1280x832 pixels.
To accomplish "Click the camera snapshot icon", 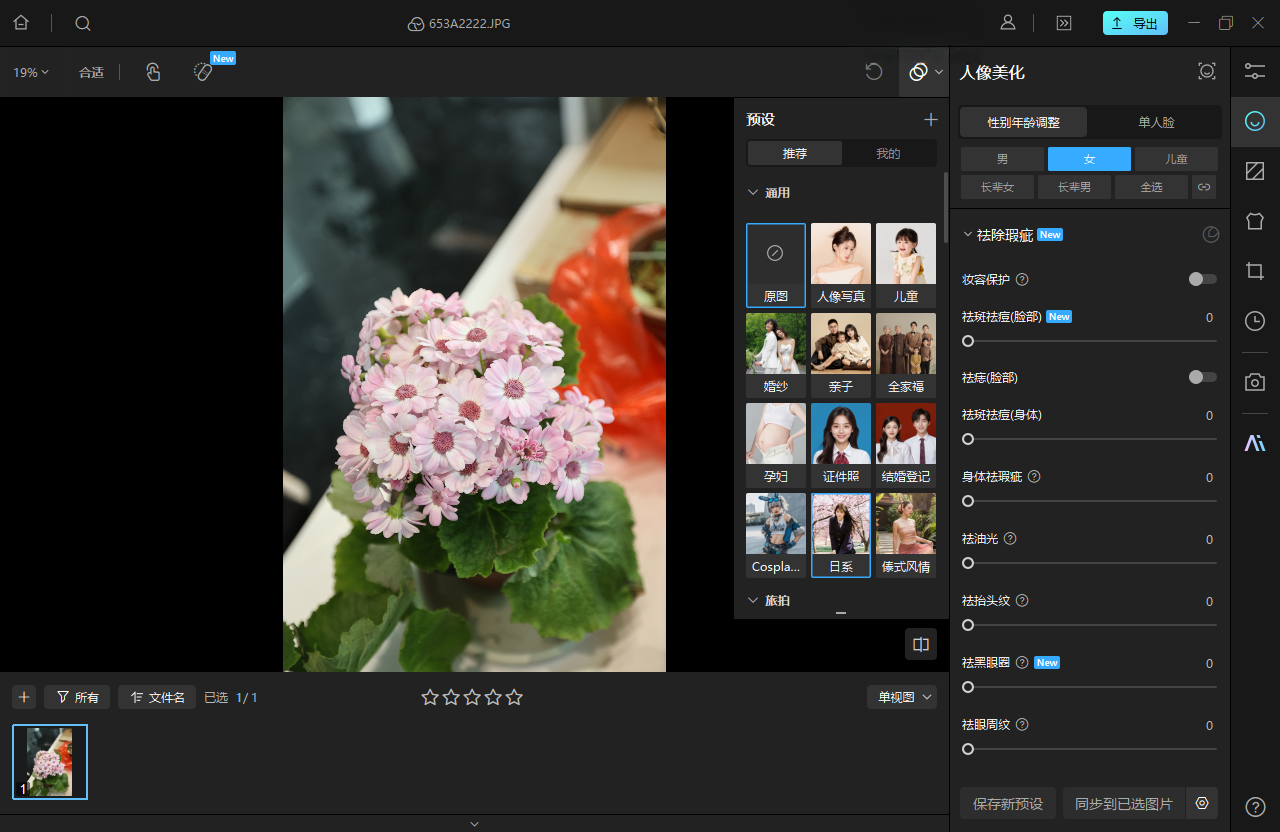I will point(1254,382).
